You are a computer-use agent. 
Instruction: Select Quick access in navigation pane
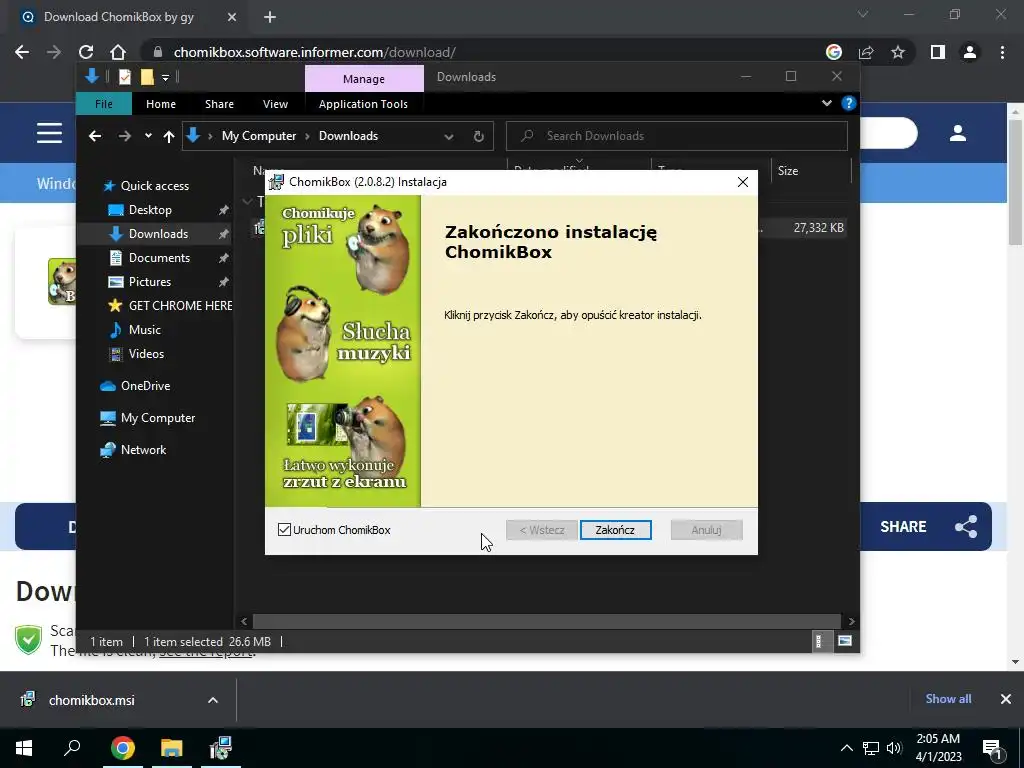pos(155,186)
